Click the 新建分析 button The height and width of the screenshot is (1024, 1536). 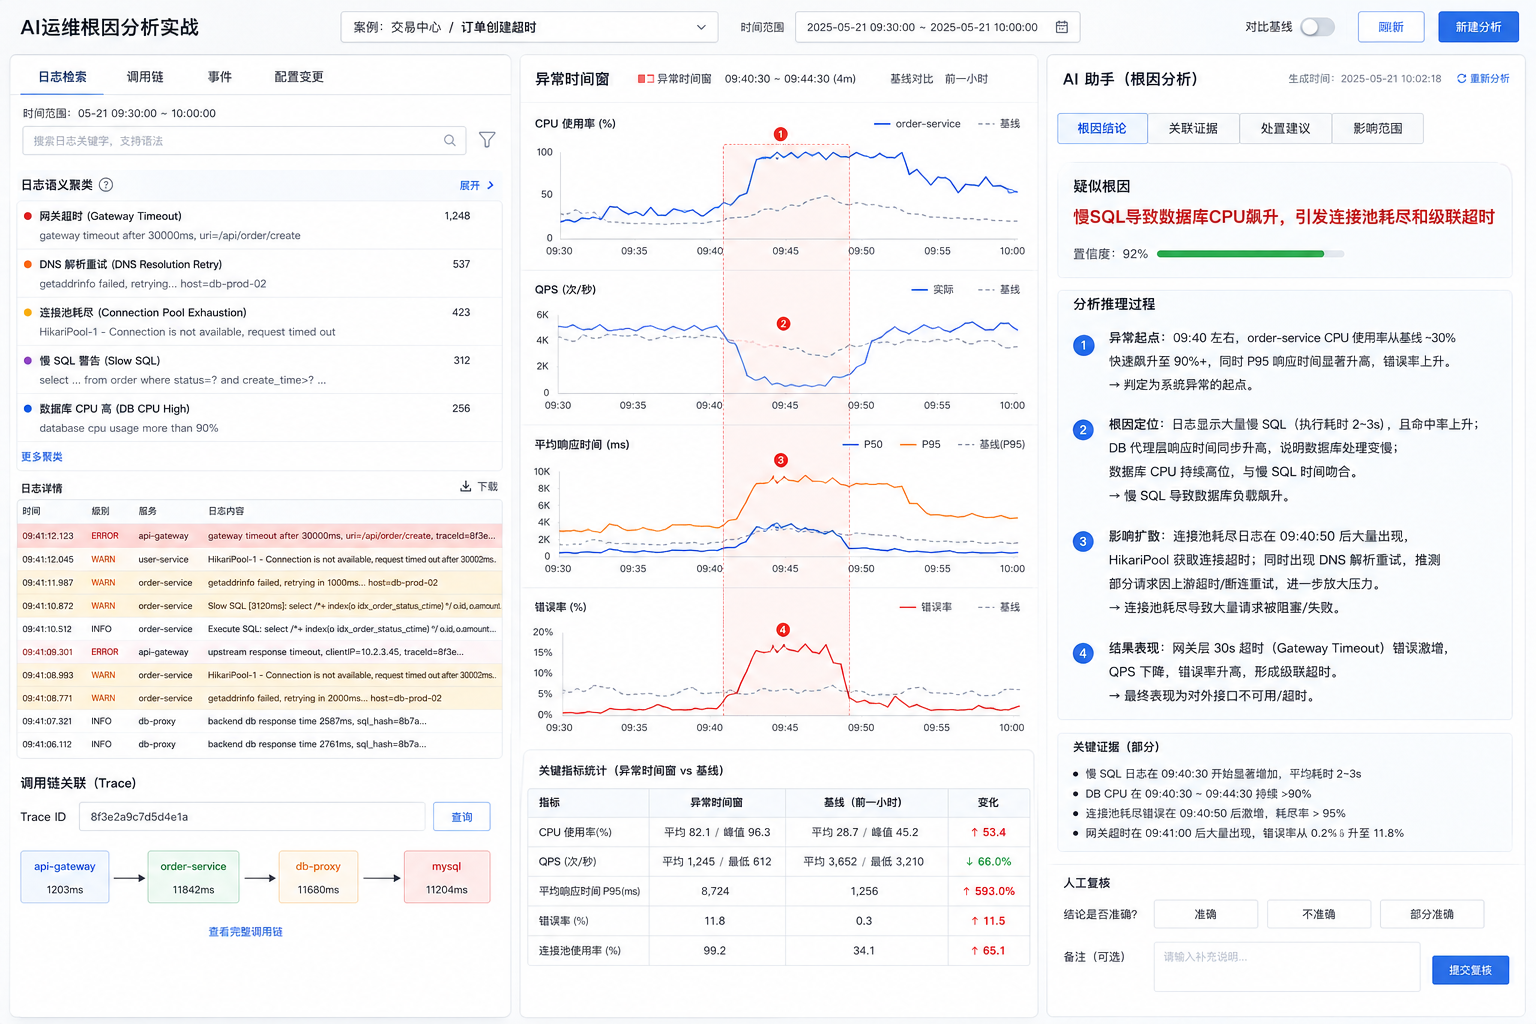(1478, 27)
